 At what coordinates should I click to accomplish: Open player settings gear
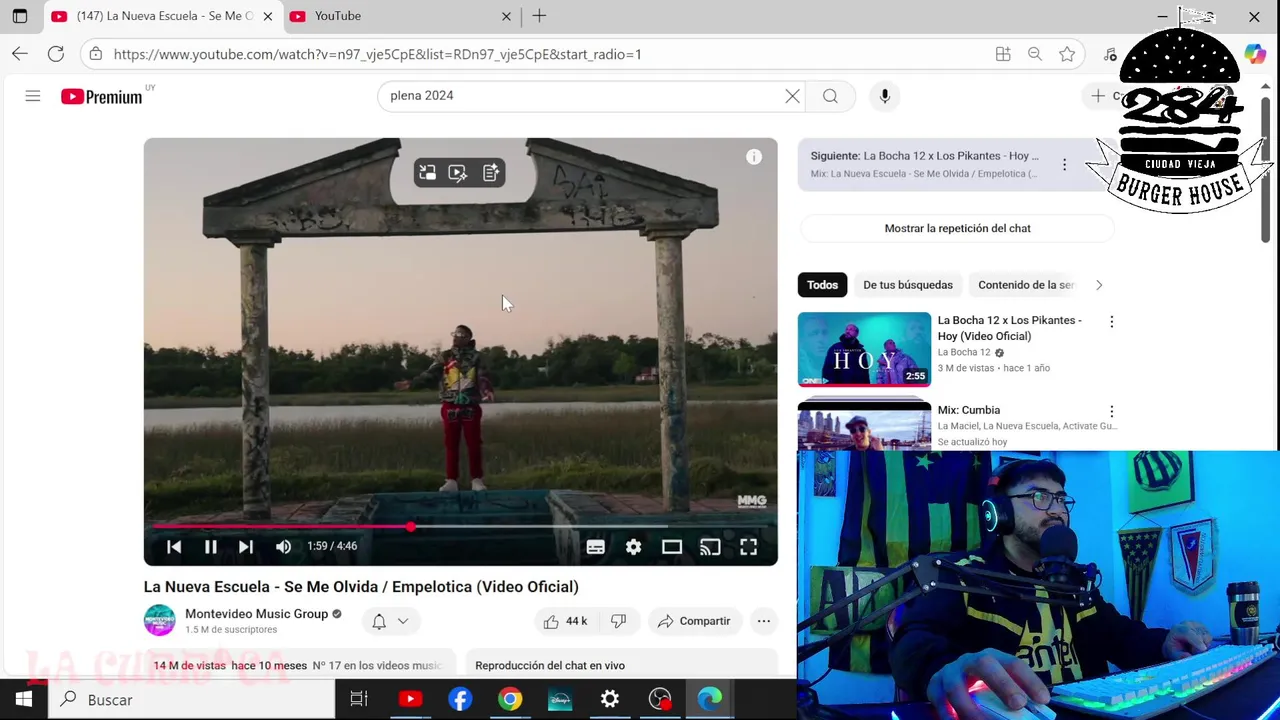click(633, 547)
